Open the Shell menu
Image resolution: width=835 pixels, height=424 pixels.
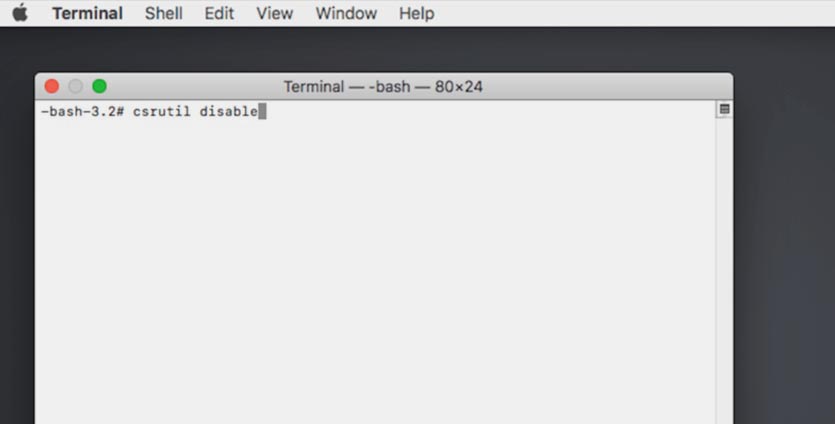[x=164, y=14]
